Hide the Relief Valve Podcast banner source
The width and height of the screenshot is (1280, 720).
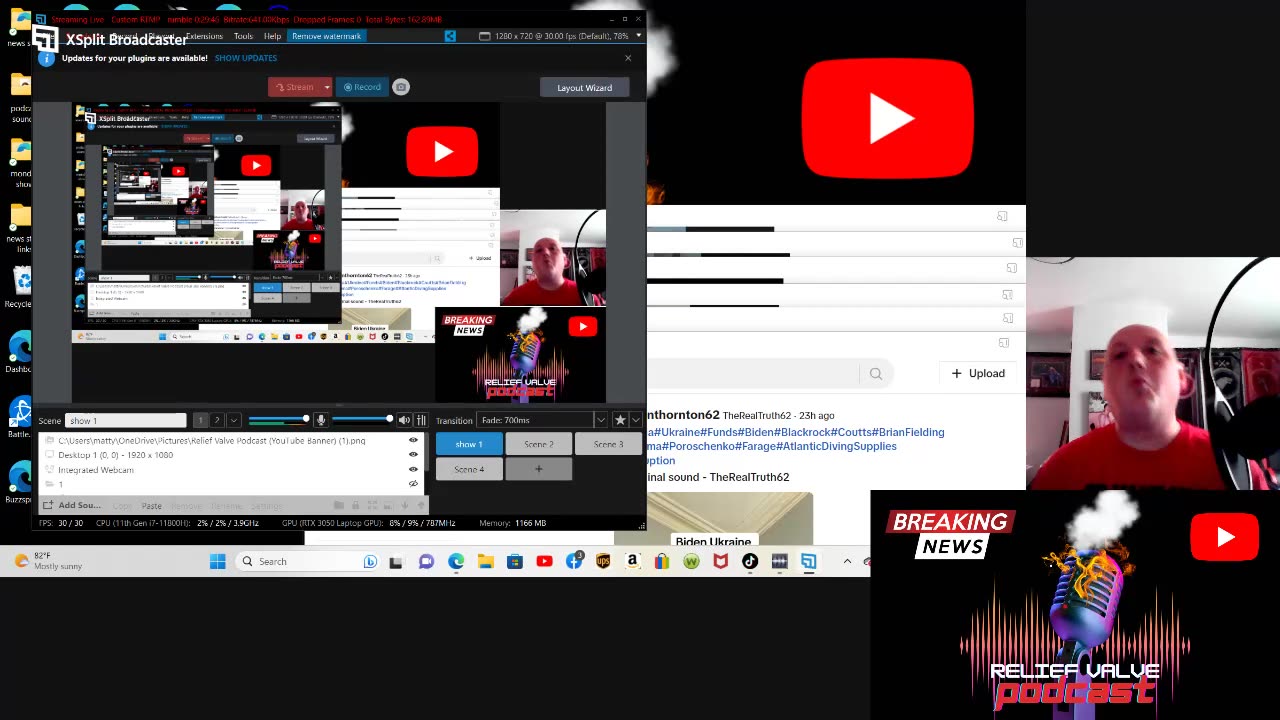pyautogui.click(x=413, y=440)
